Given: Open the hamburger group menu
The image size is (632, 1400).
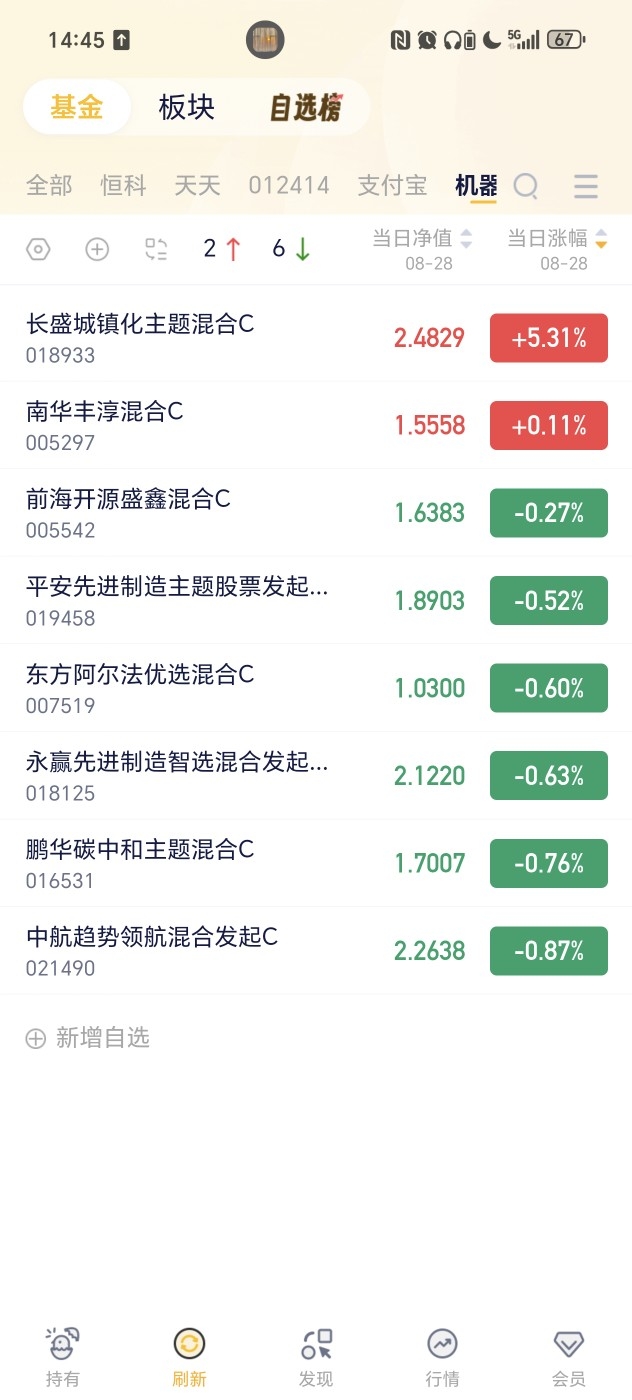Looking at the screenshot, I should [x=586, y=186].
